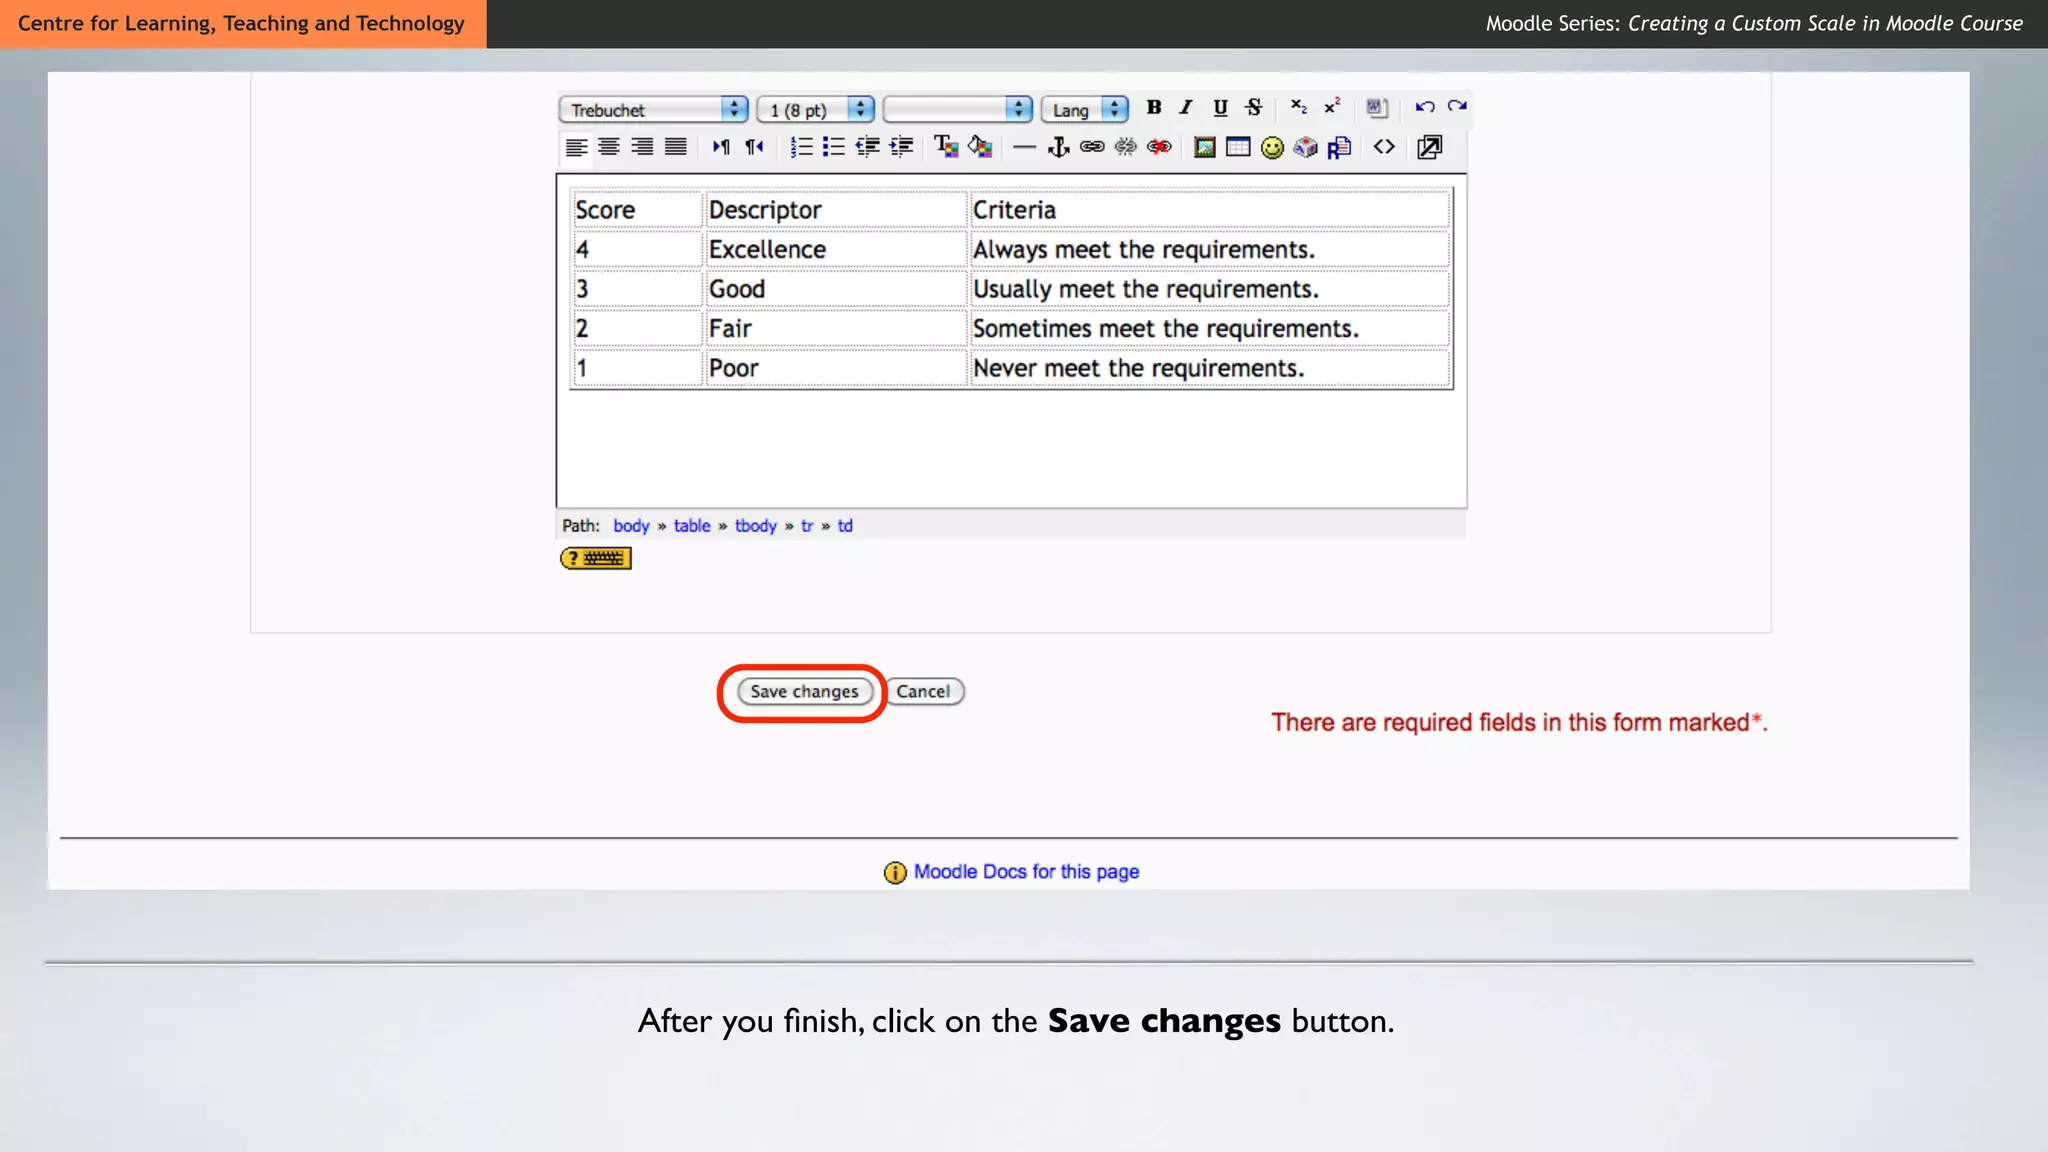Click the Poor descriptor cell

pos(836,368)
